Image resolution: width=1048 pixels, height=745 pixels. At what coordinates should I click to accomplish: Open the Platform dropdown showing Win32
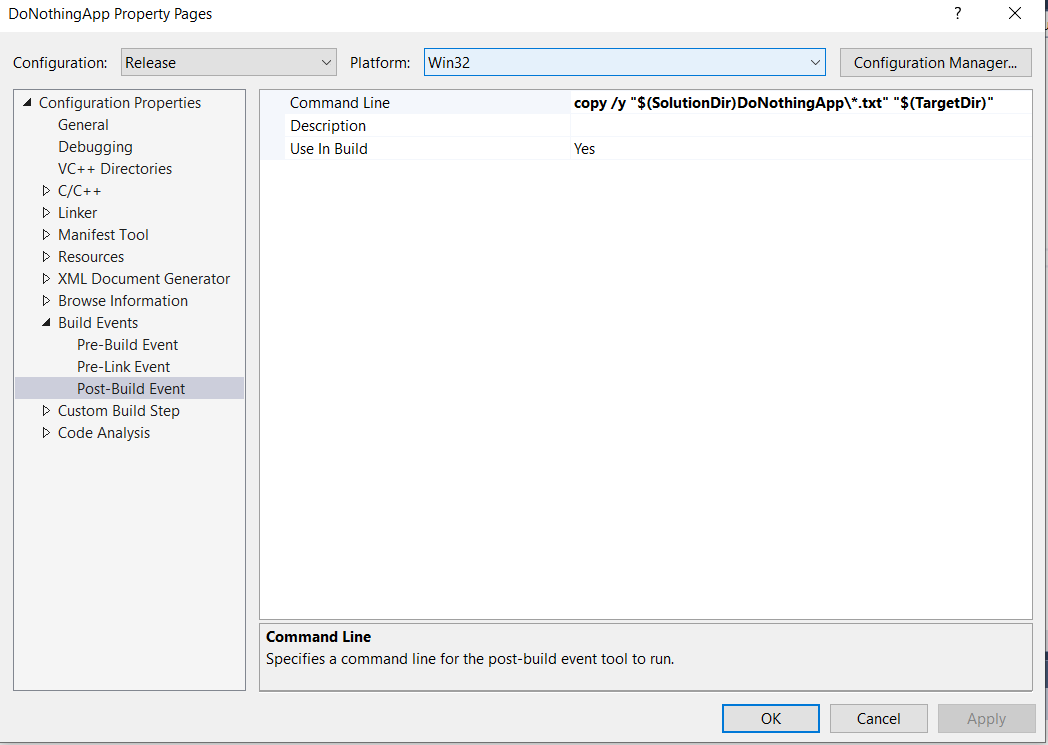pos(624,63)
